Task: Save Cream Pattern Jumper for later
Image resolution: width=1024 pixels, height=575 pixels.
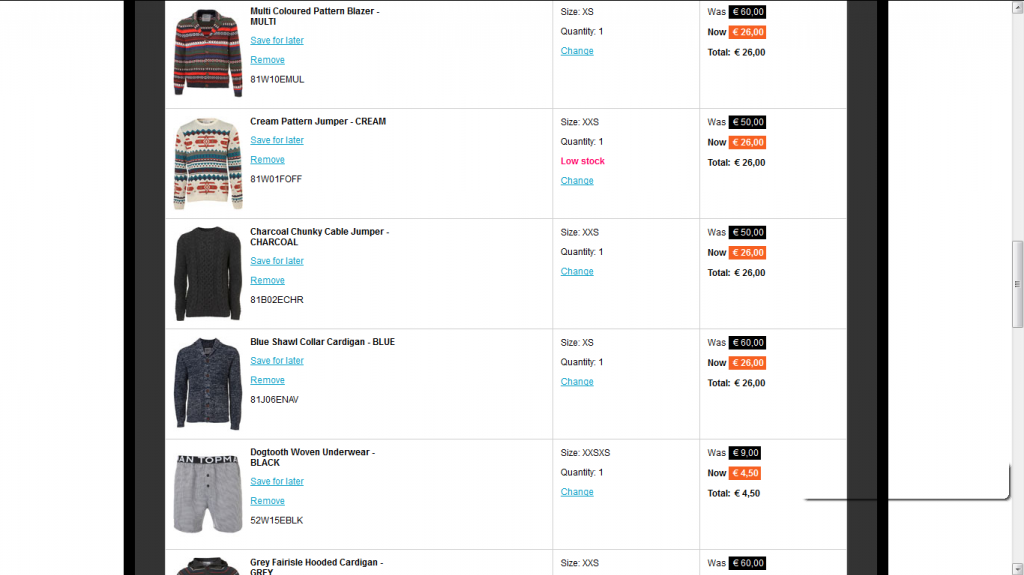Action: (277, 141)
